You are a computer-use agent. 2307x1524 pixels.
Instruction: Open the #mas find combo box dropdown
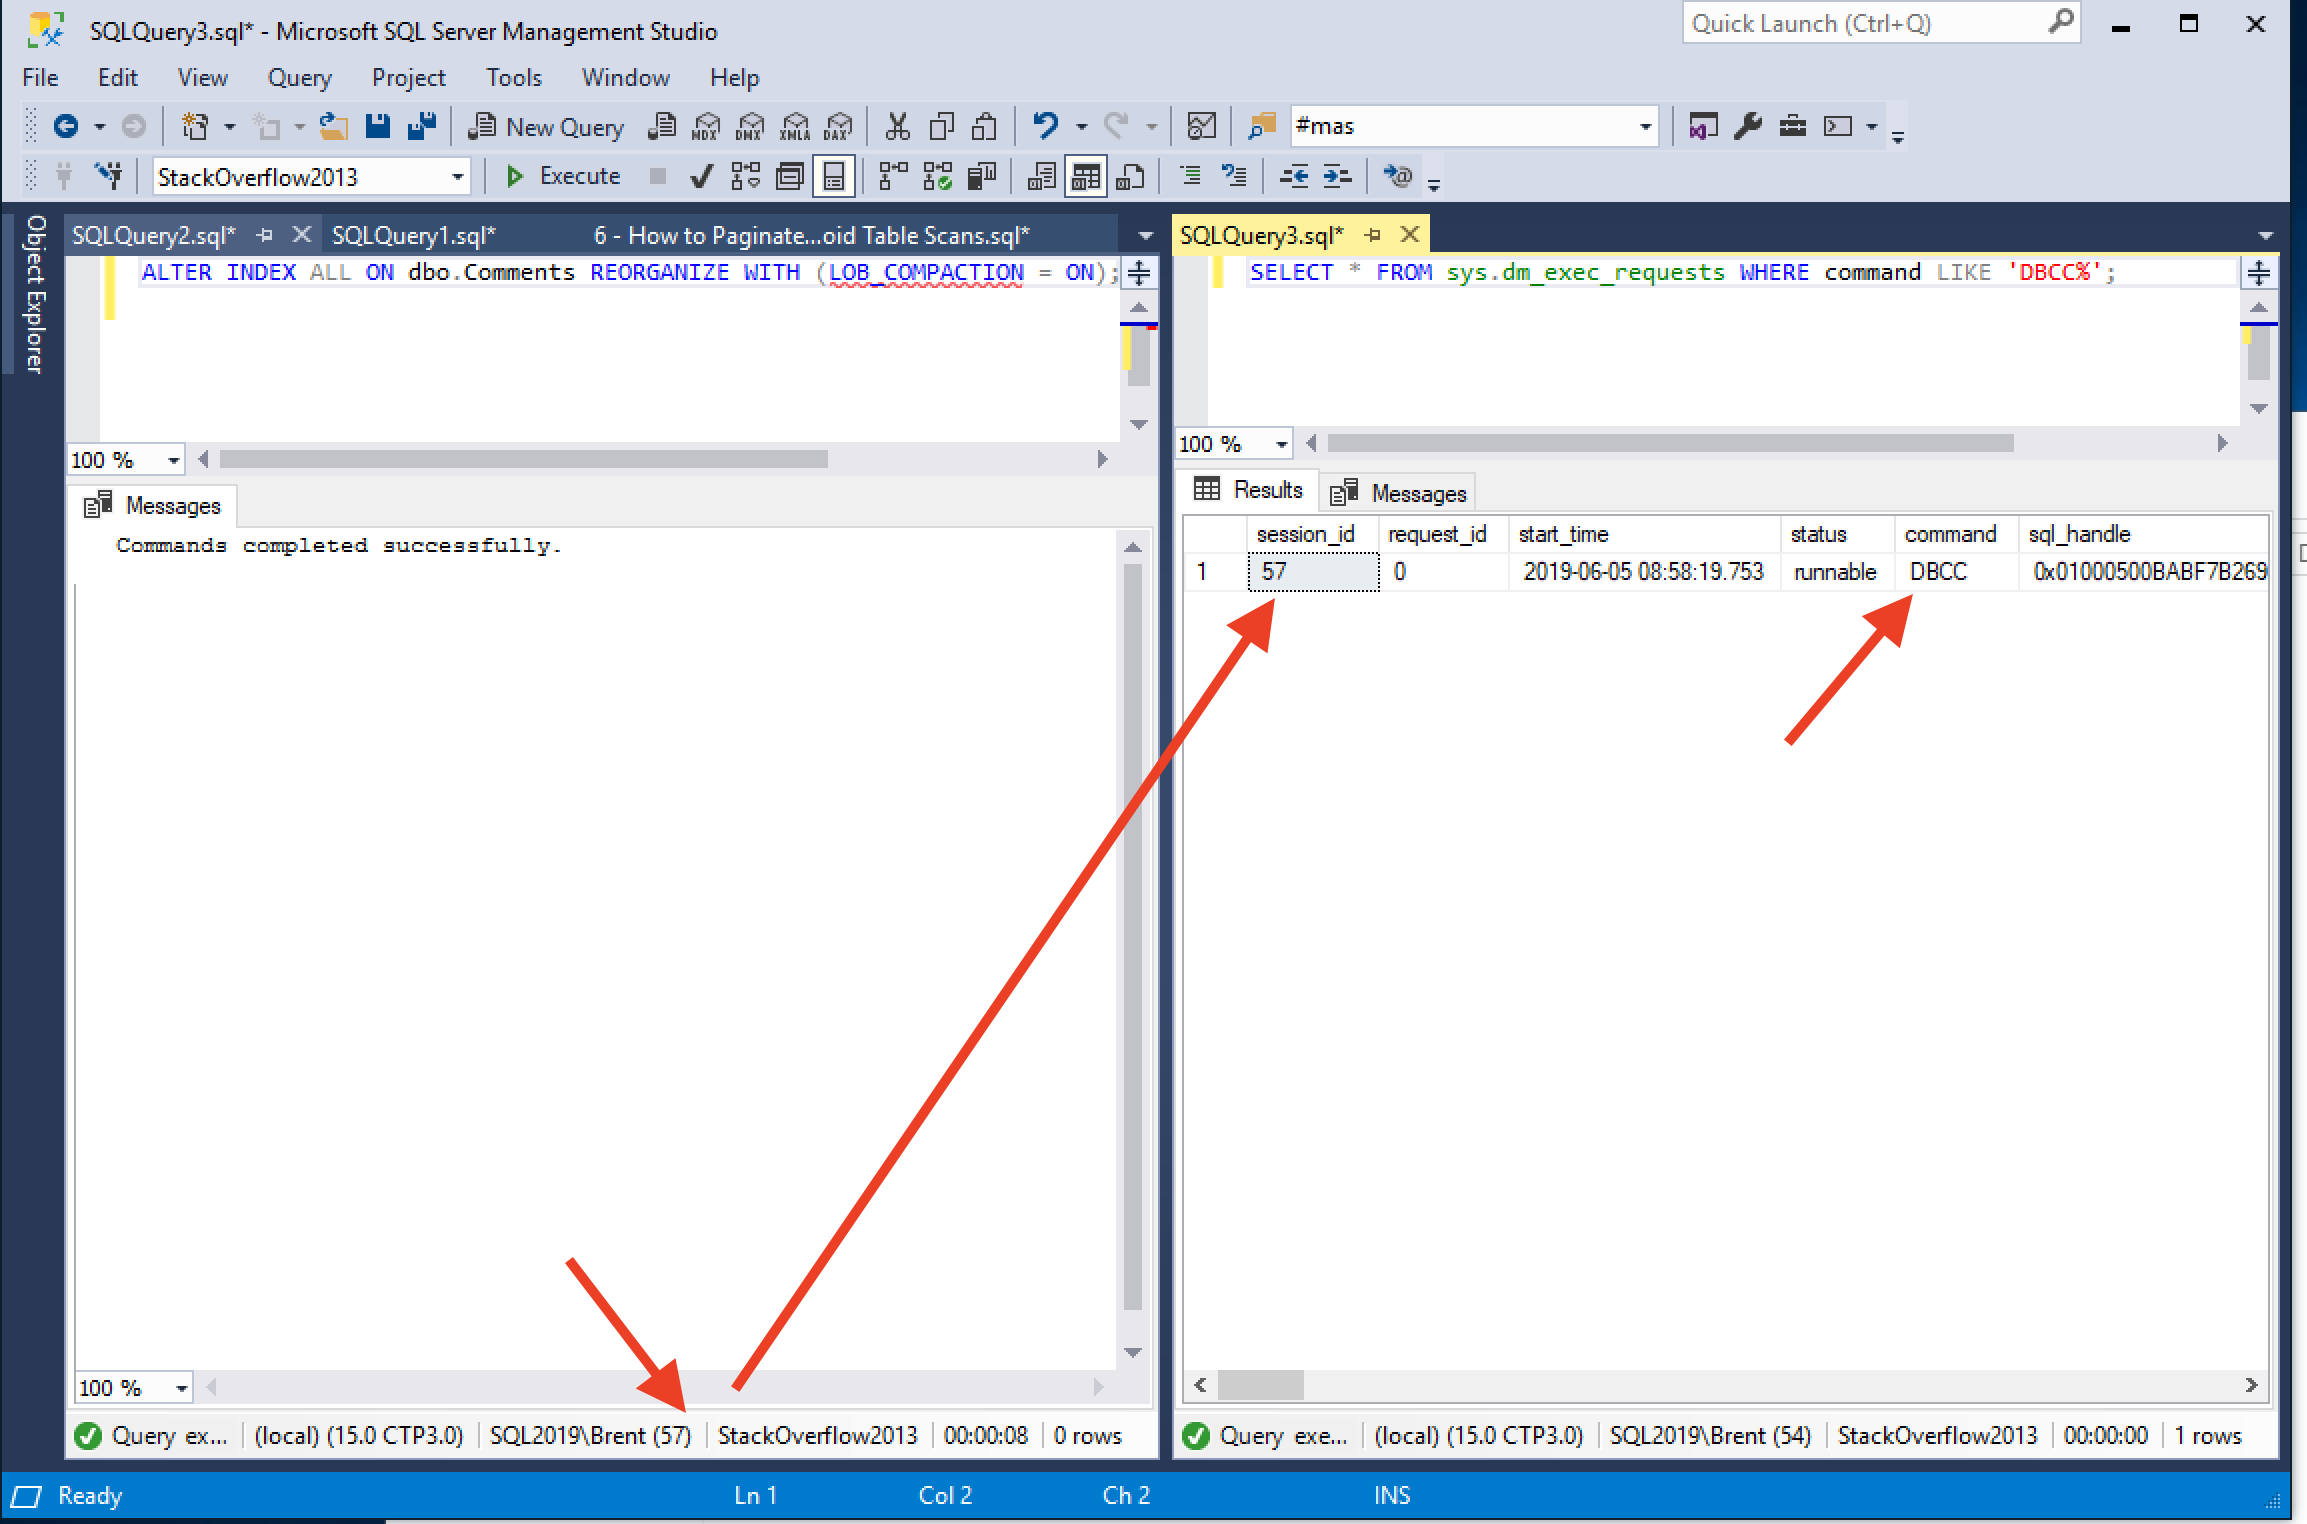pyautogui.click(x=1645, y=126)
